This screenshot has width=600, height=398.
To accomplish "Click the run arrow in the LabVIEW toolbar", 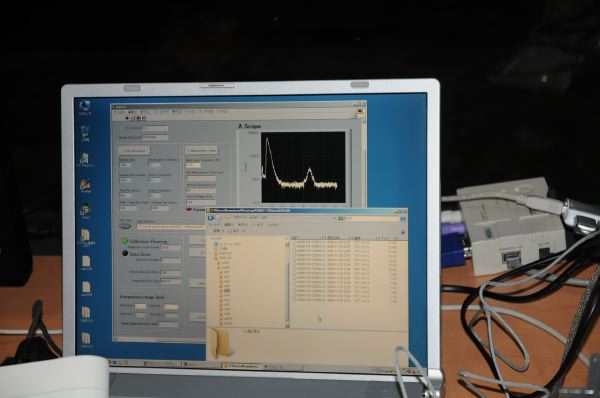I will point(127,118).
